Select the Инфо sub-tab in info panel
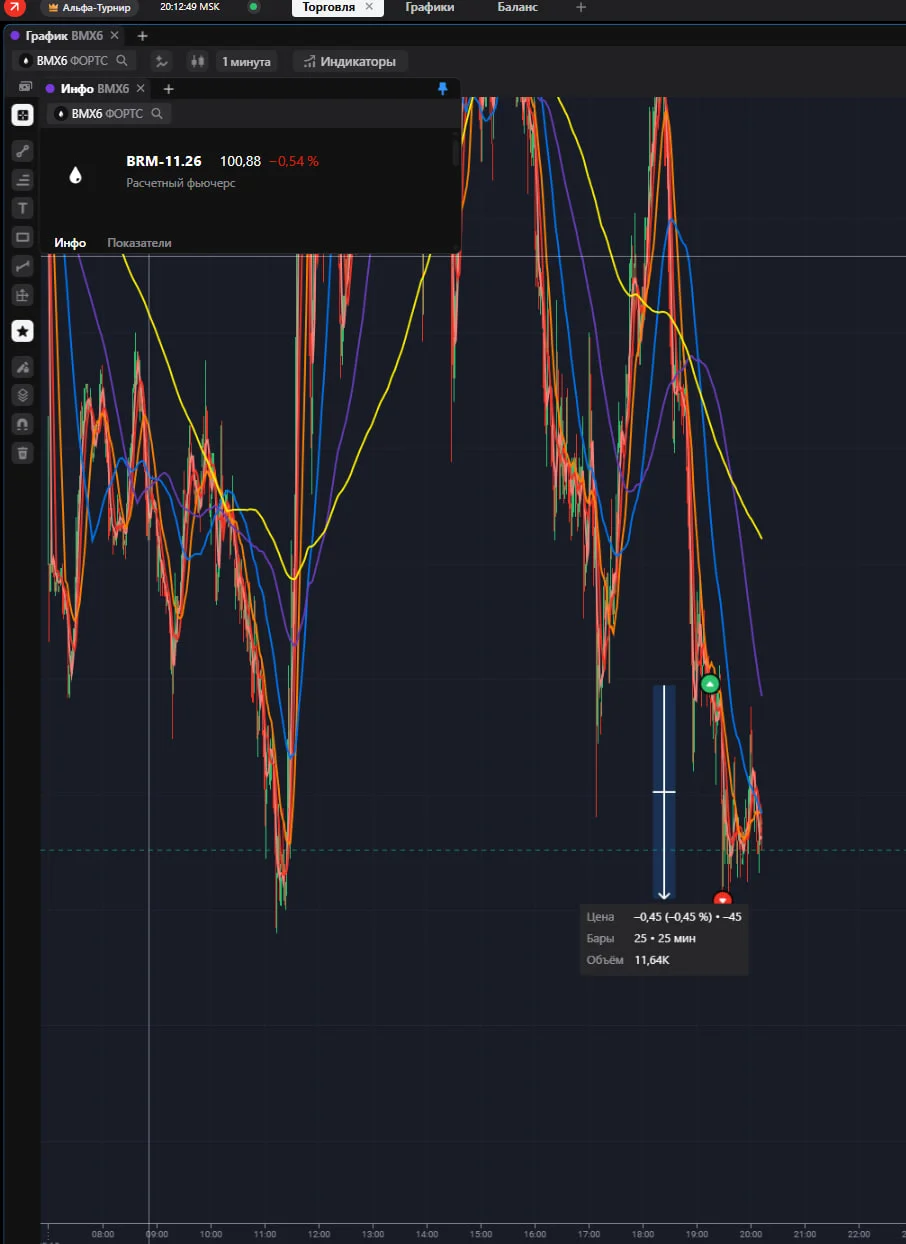The height and width of the screenshot is (1244, 906). [70, 243]
